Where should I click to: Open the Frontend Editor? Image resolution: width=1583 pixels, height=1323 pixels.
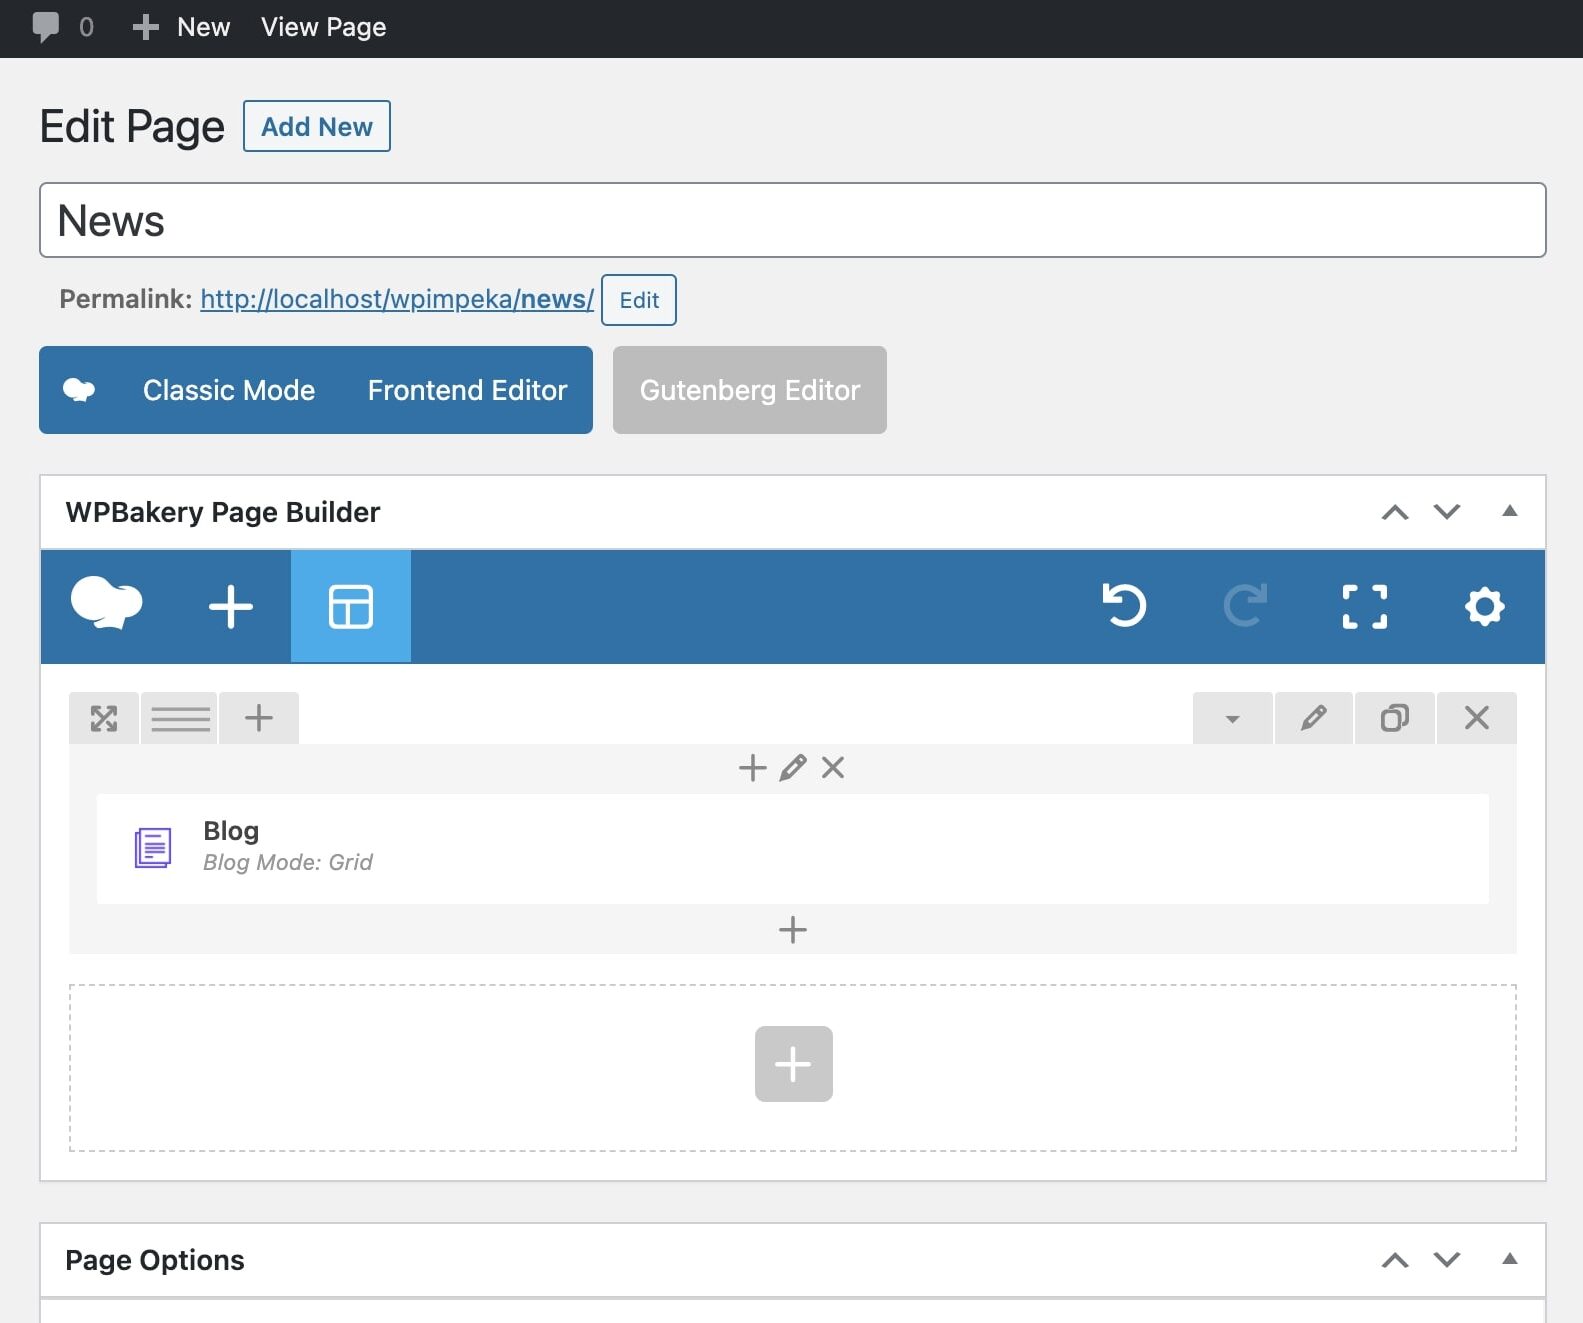point(467,390)
